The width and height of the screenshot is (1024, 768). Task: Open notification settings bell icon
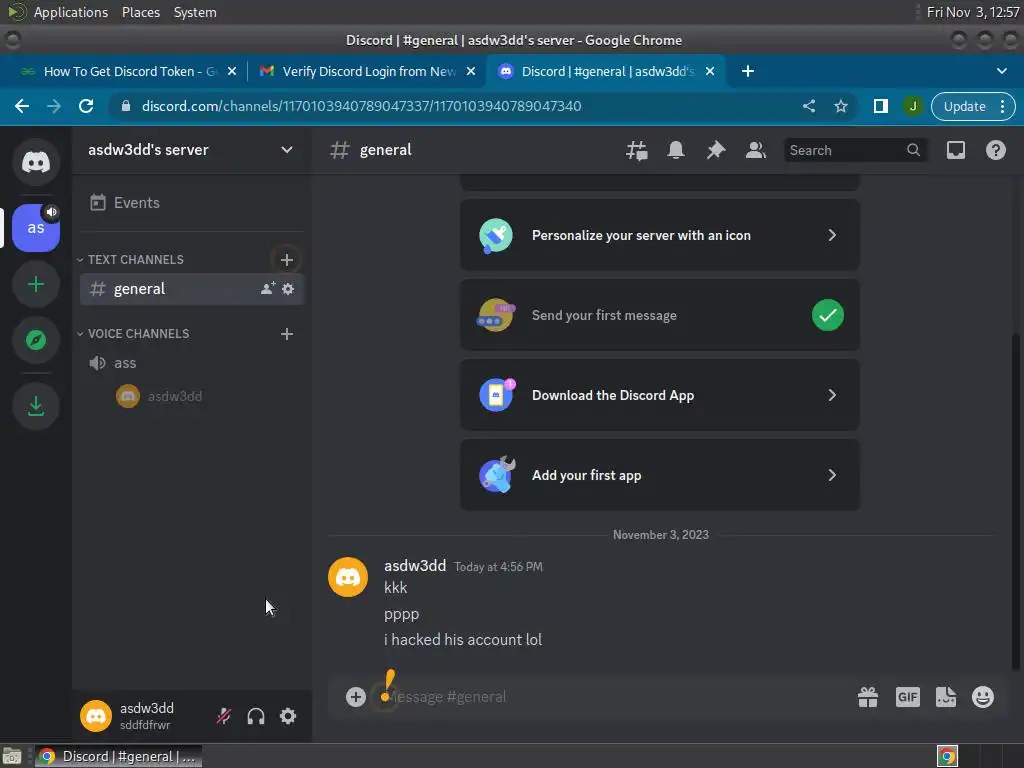[x=676, y=150]
